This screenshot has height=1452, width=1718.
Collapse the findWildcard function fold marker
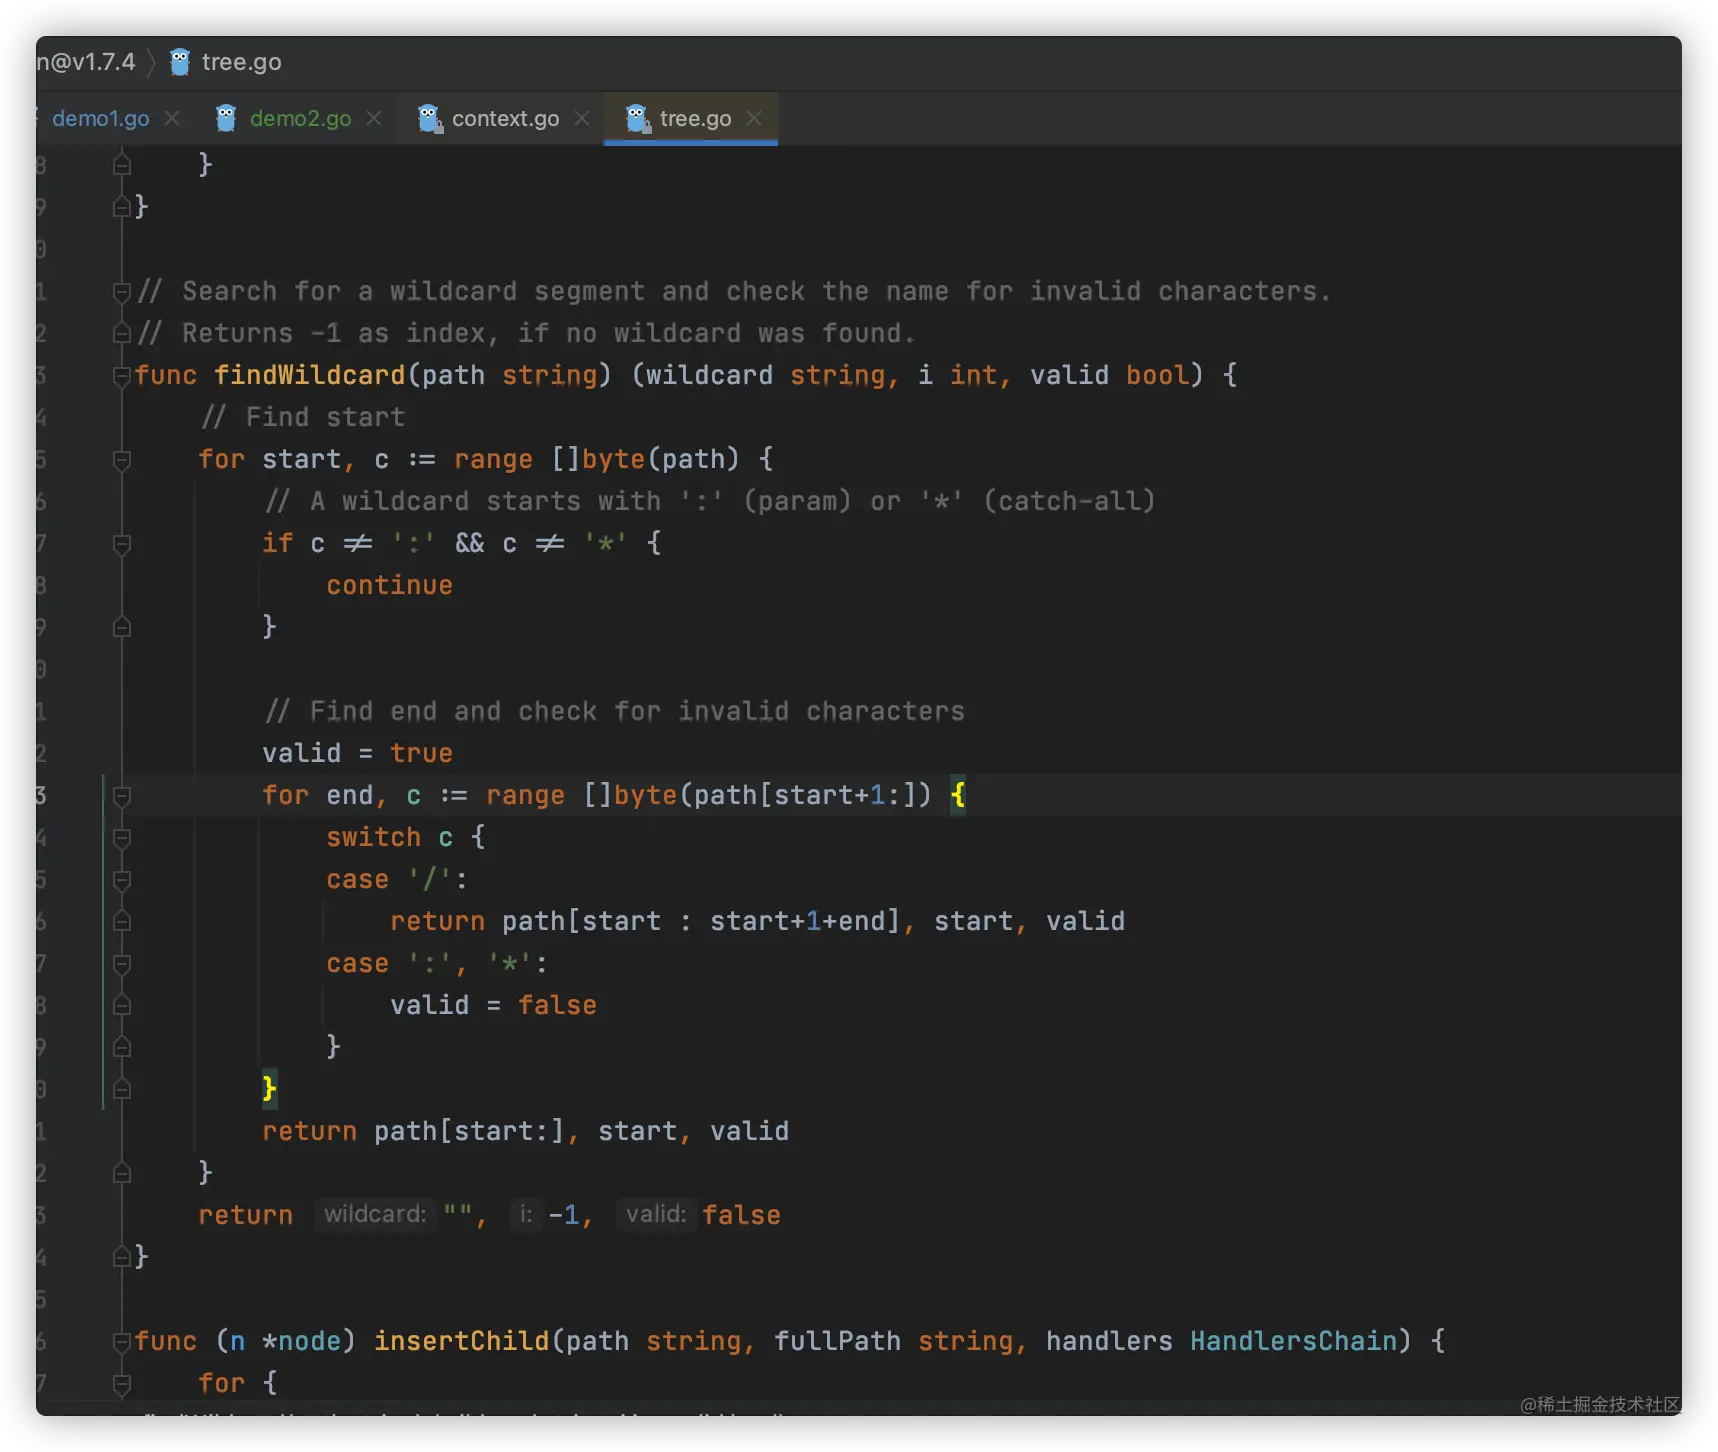point(122,376)
